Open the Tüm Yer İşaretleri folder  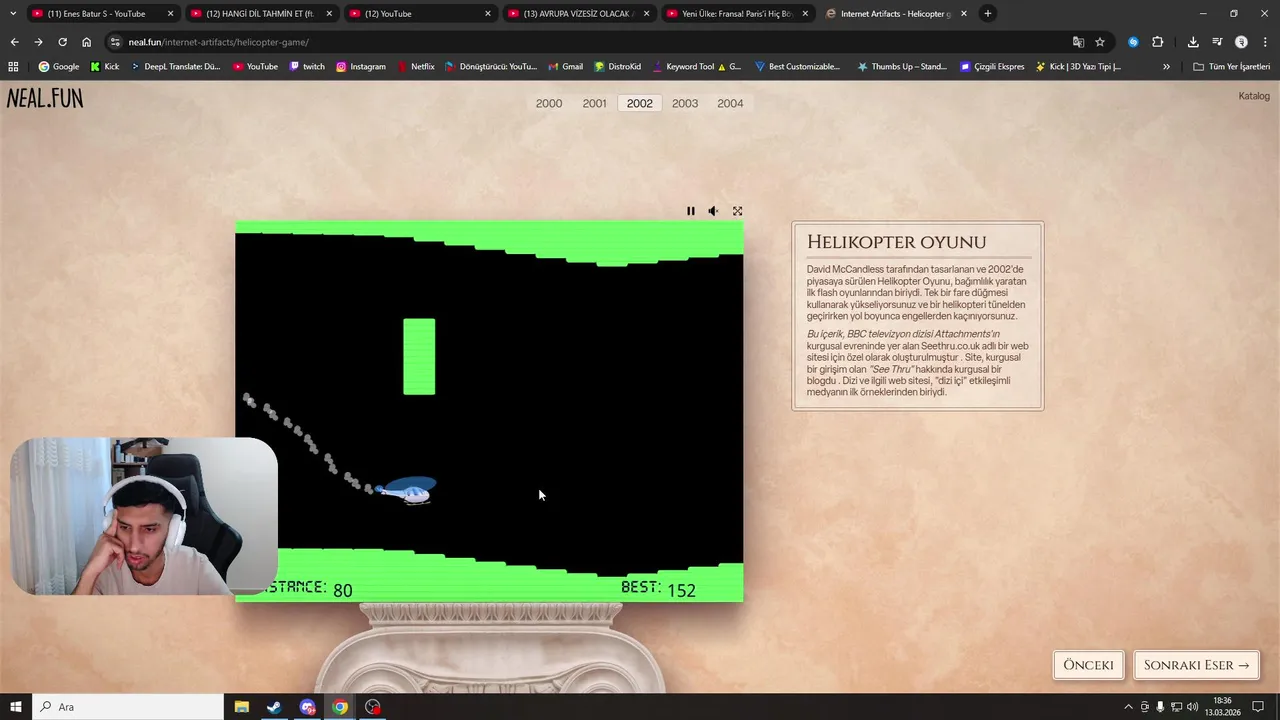pos(1232,66)
